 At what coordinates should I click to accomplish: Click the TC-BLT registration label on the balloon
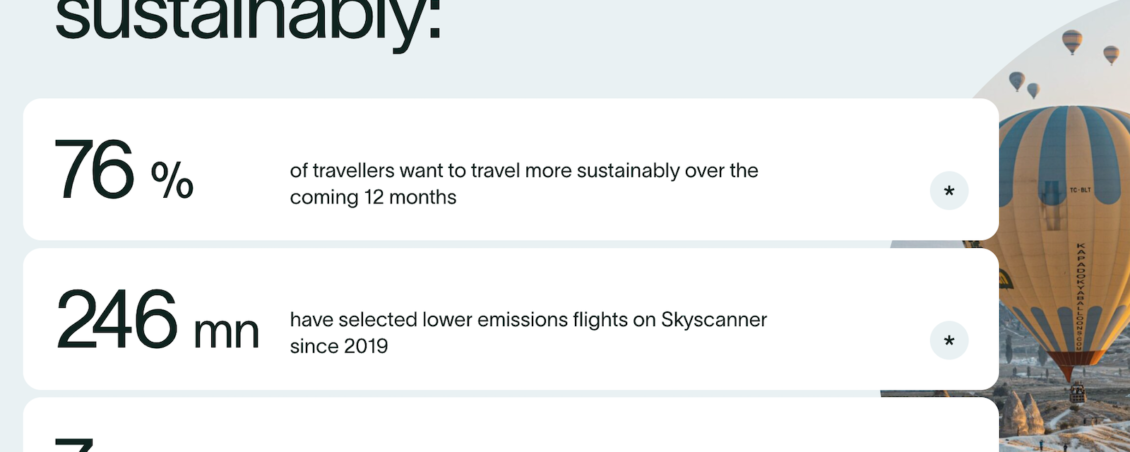1080,190
